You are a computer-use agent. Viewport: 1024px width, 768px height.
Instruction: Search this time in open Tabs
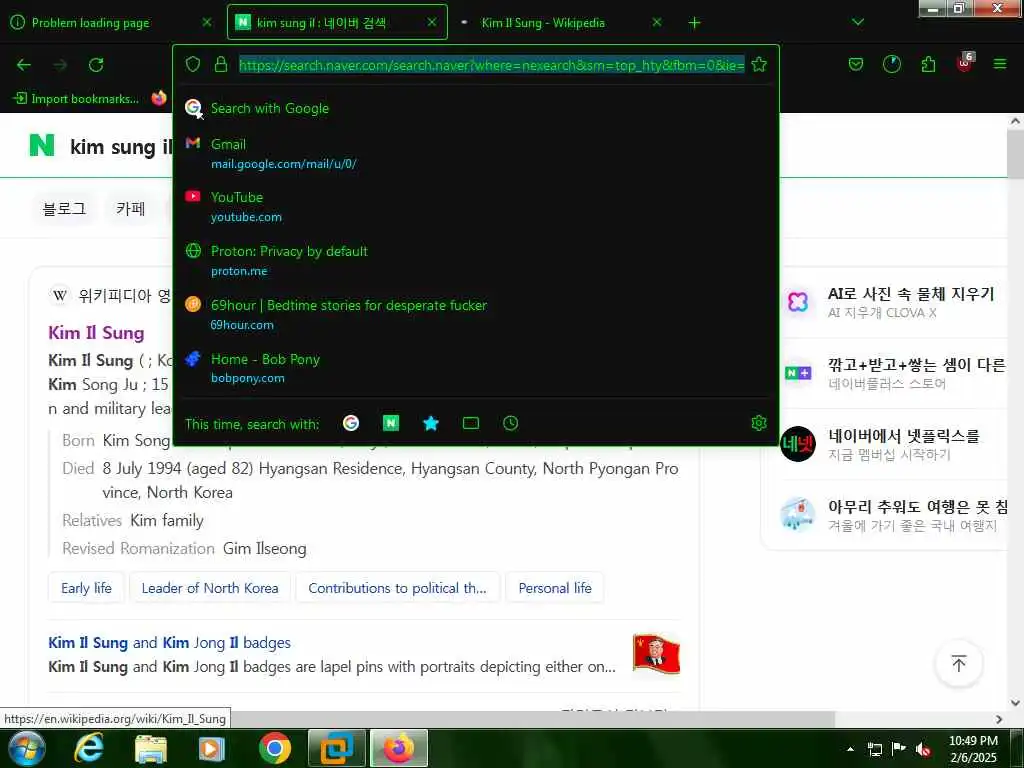pyautogui.click(x=471, y=423)
